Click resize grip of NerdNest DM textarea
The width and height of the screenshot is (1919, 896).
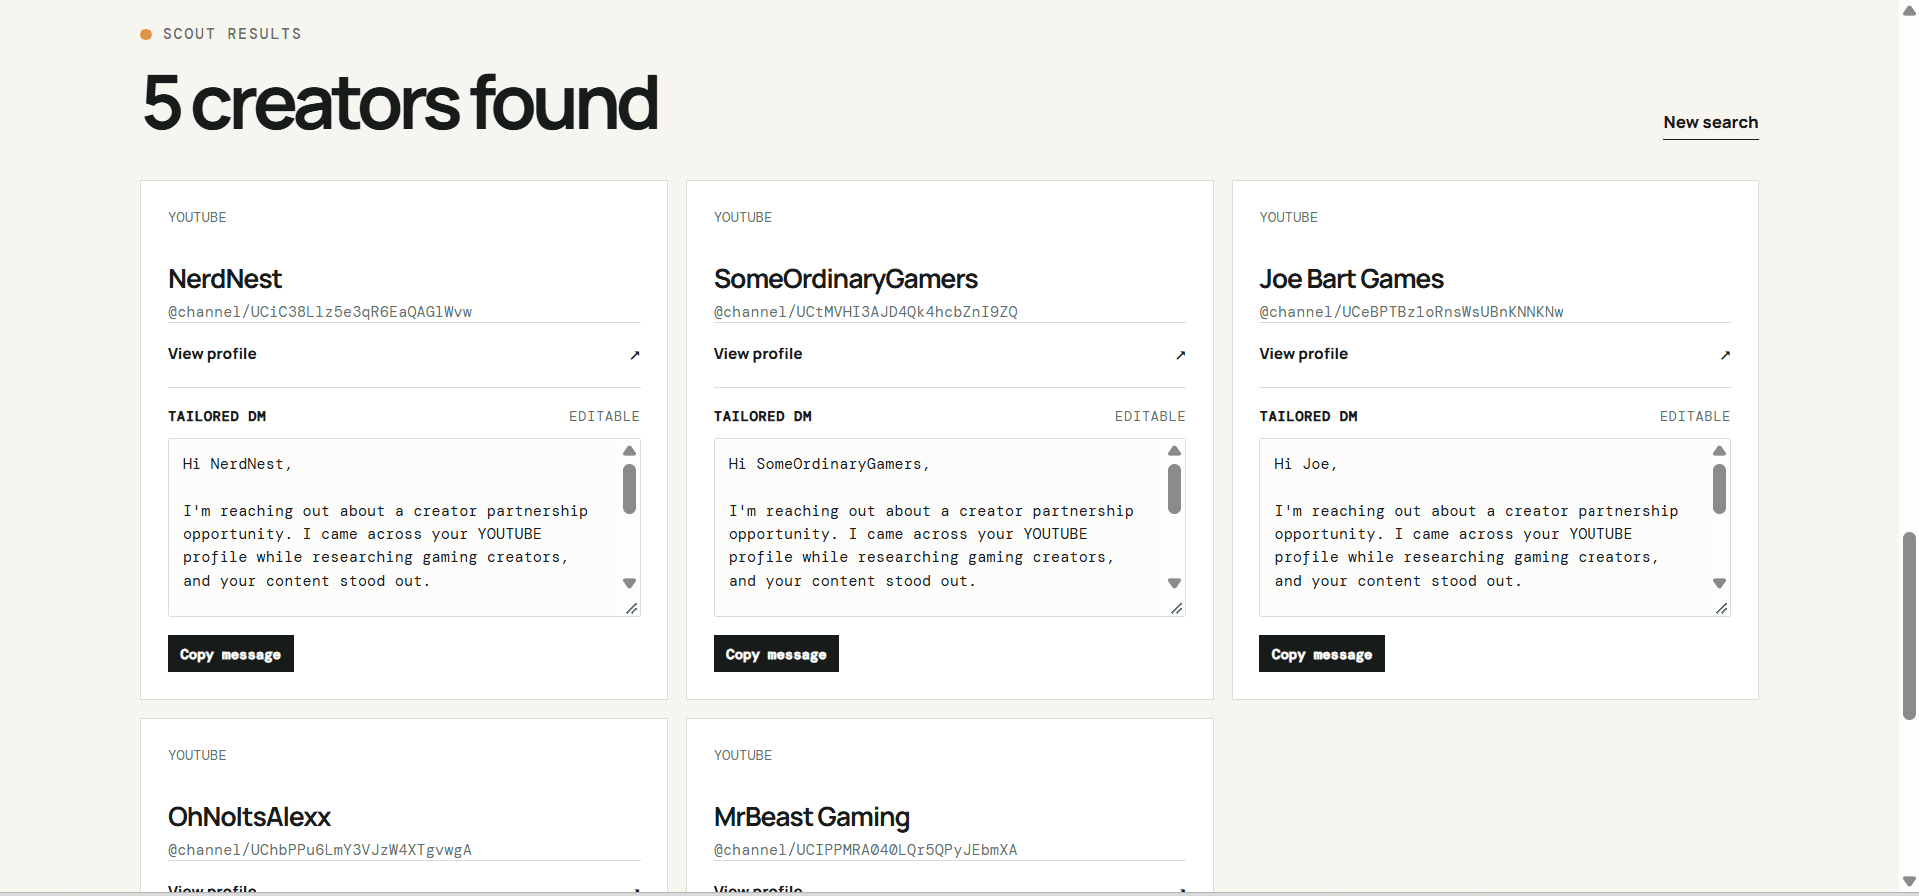[631, 608]
